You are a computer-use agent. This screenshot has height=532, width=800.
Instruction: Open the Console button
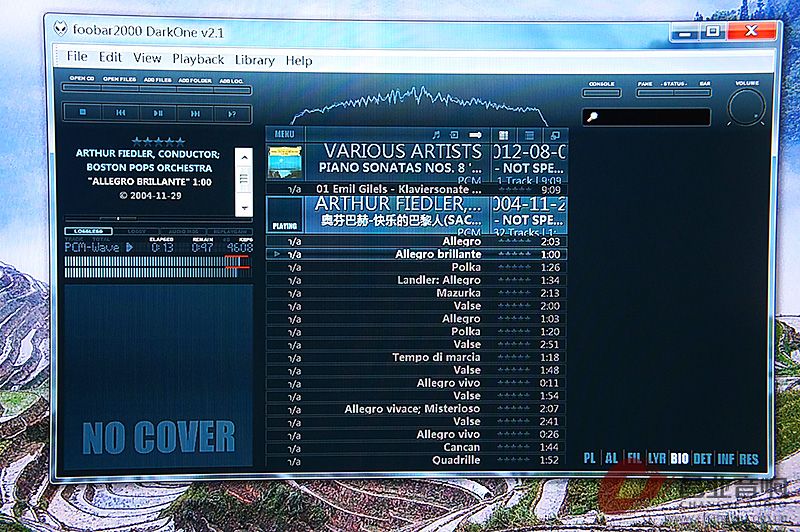coord(602,93)
